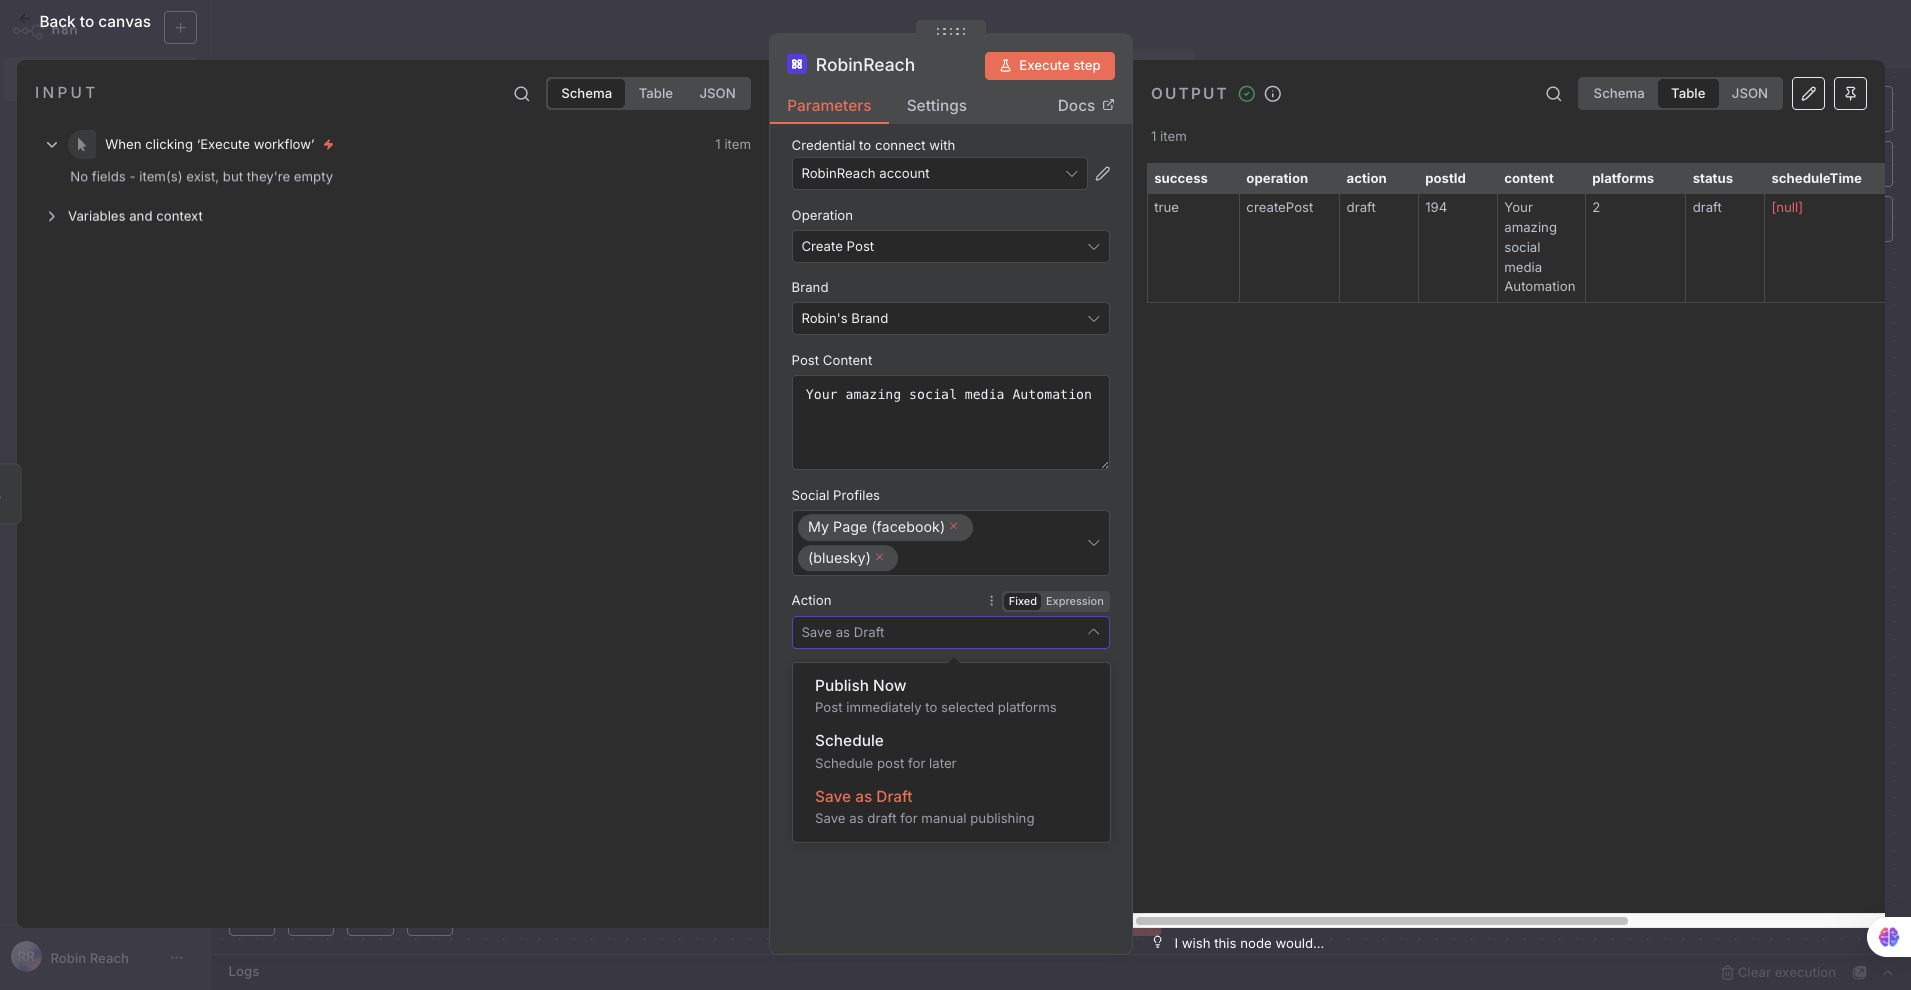Remove the (bluesky) profile tag
1911x990 pixels.
pos(880,557)
